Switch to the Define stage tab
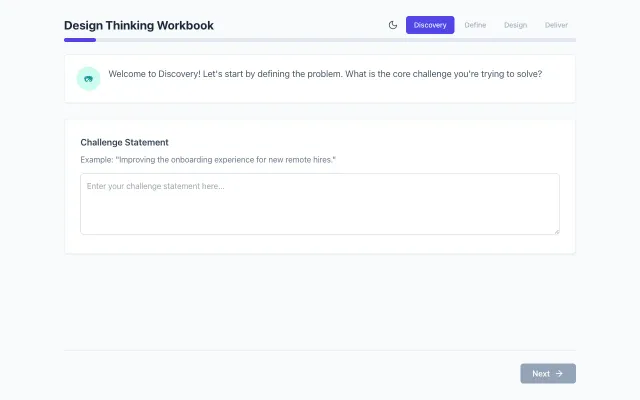640x400 pixels. (475, 25)
